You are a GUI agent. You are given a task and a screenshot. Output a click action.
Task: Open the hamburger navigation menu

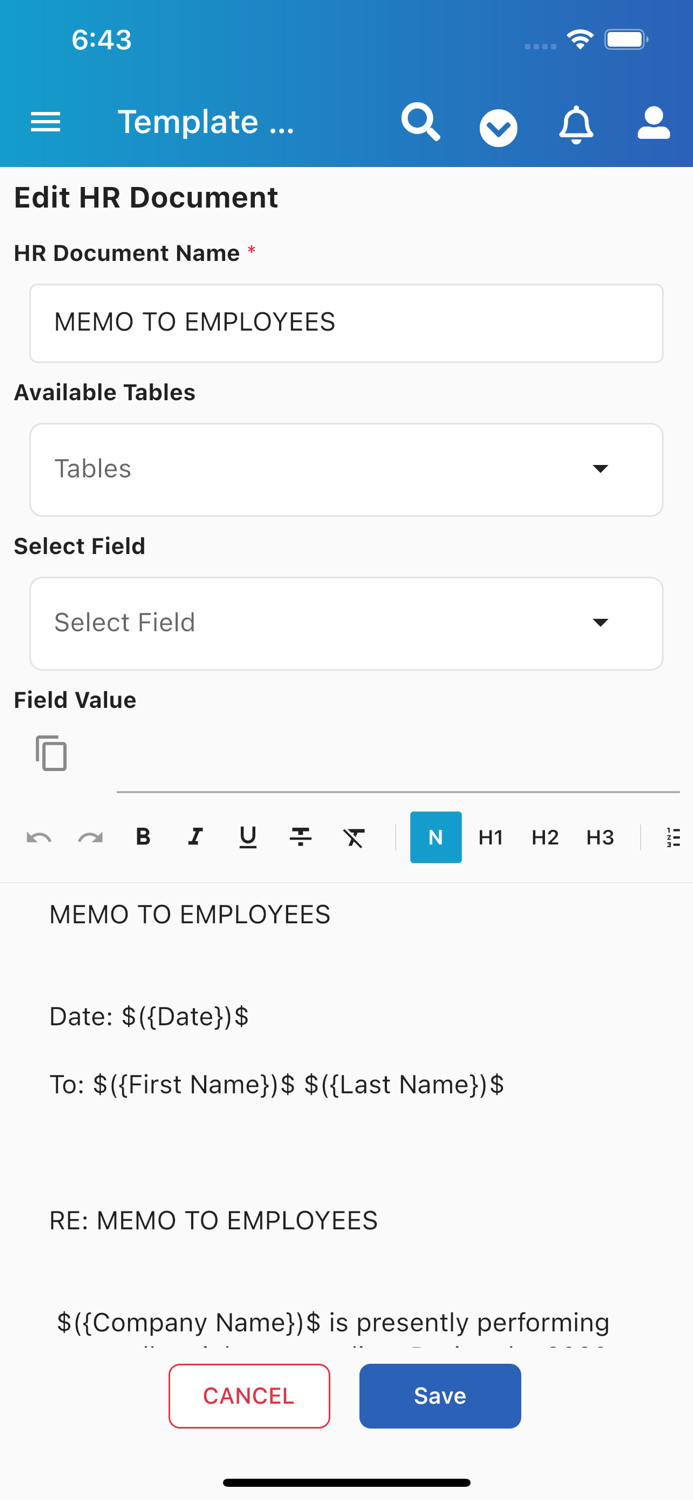tap(45, 121)
